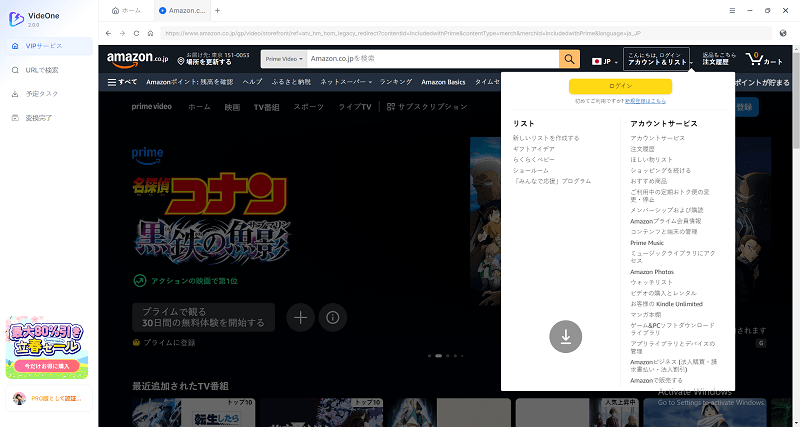Open らくらくベビー link

[534, 160]
